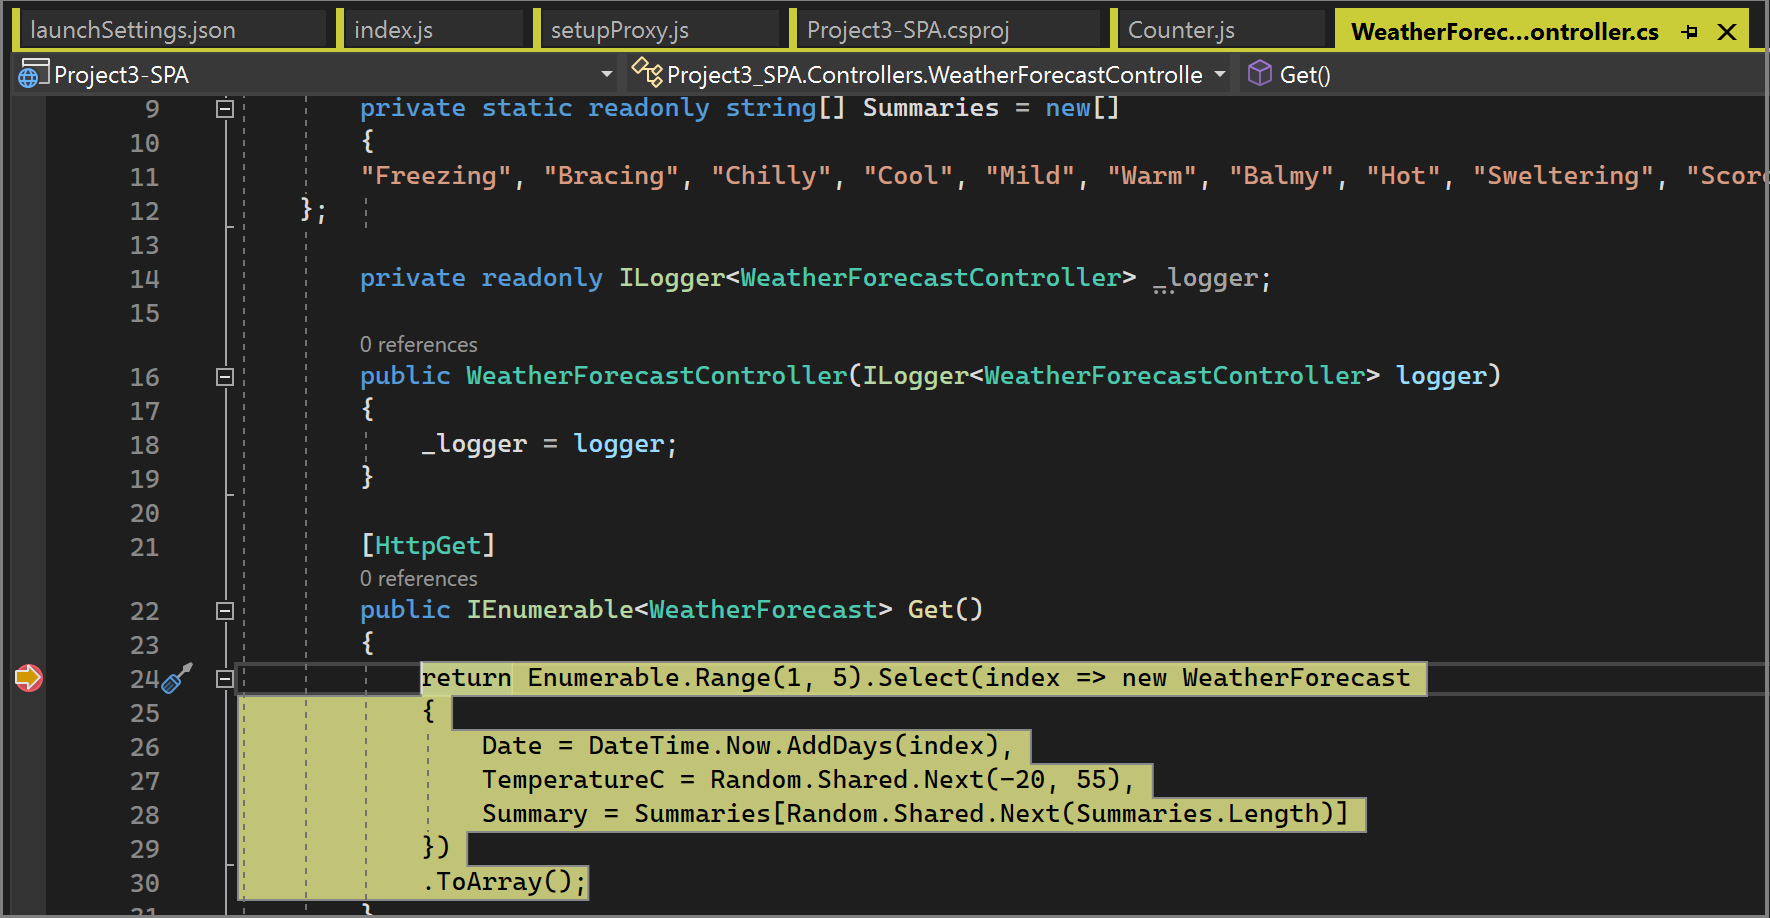Viewport: 1770px width, 918px height.
Task: Click the 0 references link above the Get method
Action: point(418,578)
